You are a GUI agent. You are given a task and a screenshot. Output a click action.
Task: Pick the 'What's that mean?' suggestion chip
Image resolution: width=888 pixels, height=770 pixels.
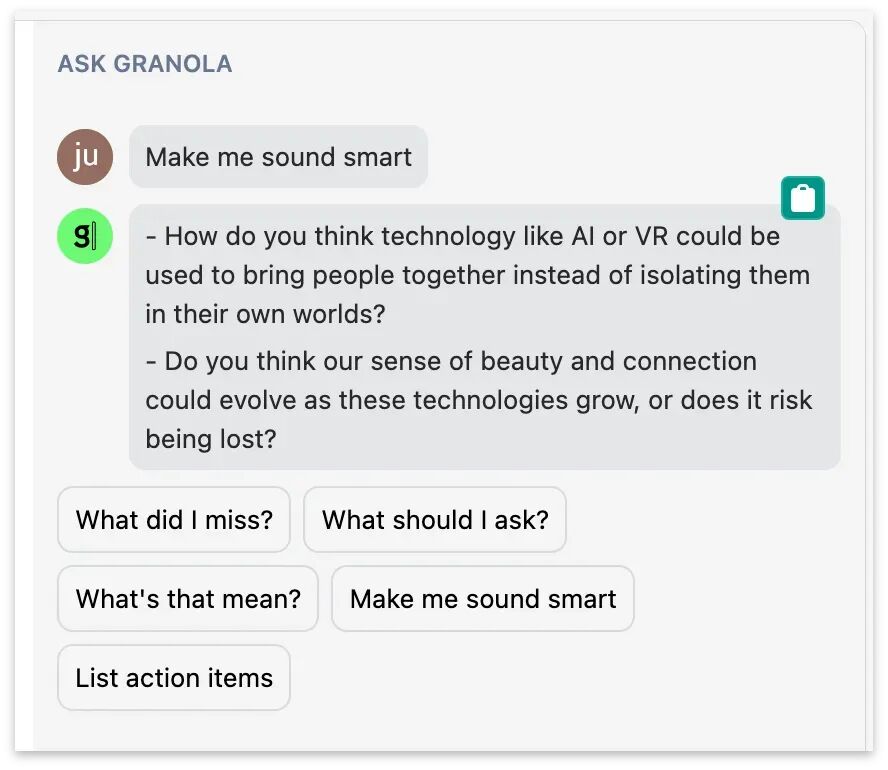coord(188,598)
